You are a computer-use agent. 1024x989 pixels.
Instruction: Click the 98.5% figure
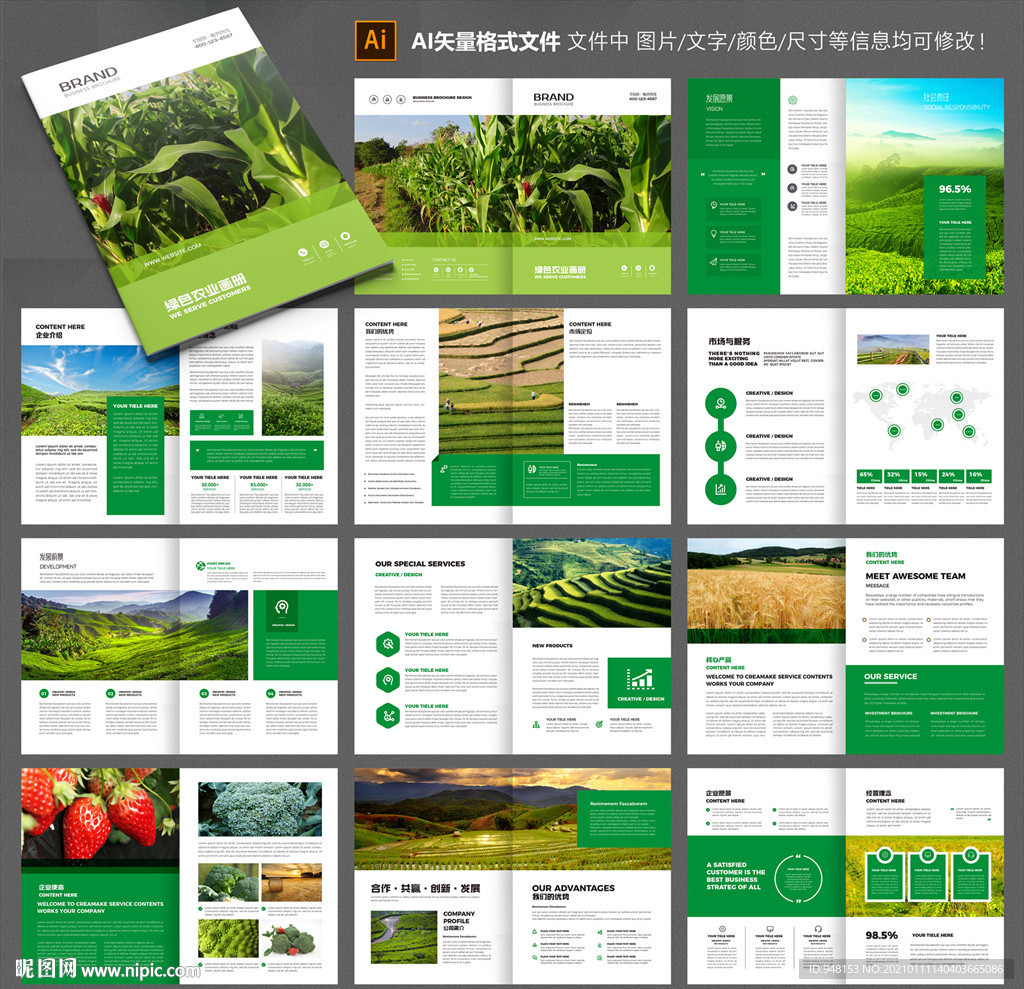click(x=882, y=935)
